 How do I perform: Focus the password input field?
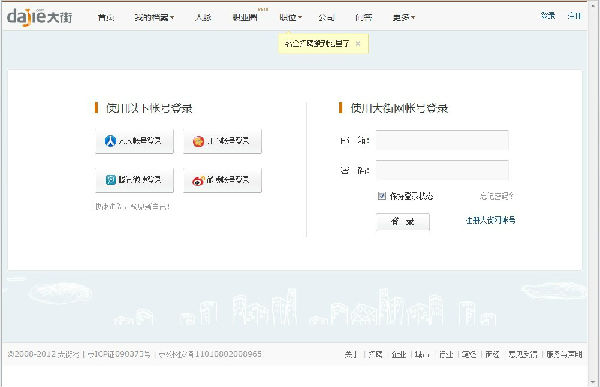[x=442, y=170]
